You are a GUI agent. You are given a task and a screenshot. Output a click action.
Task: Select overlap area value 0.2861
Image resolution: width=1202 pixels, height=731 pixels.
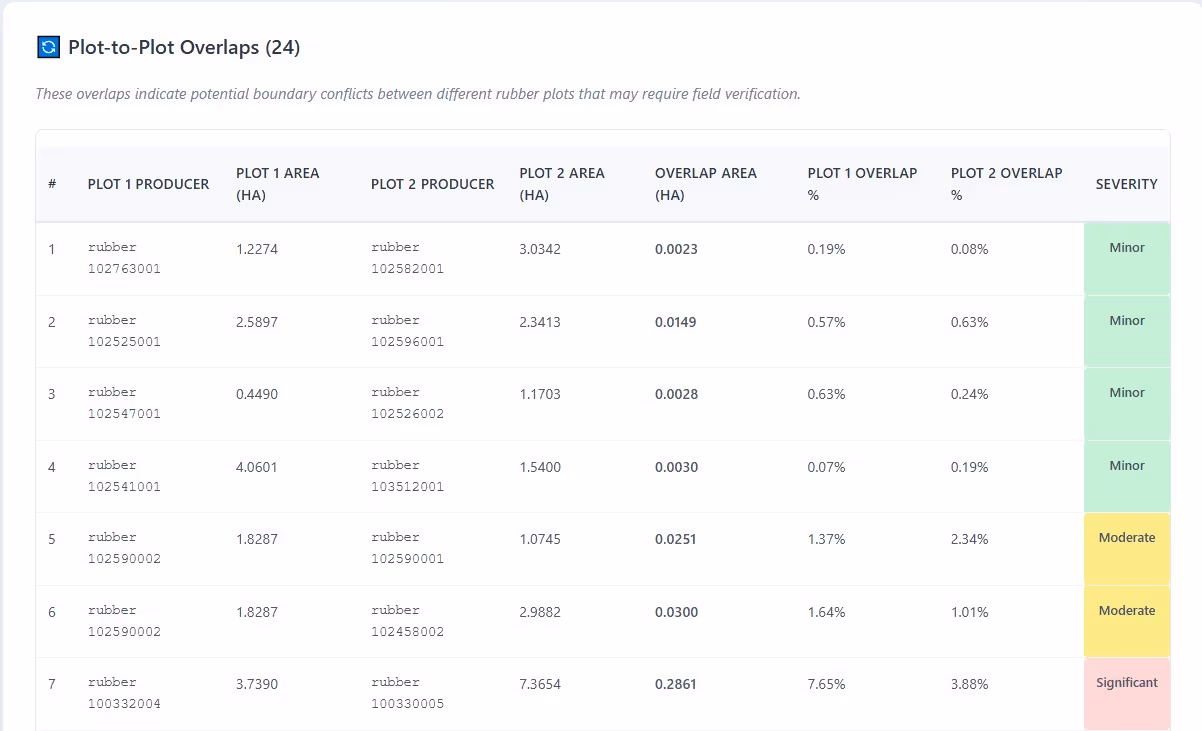676,685
